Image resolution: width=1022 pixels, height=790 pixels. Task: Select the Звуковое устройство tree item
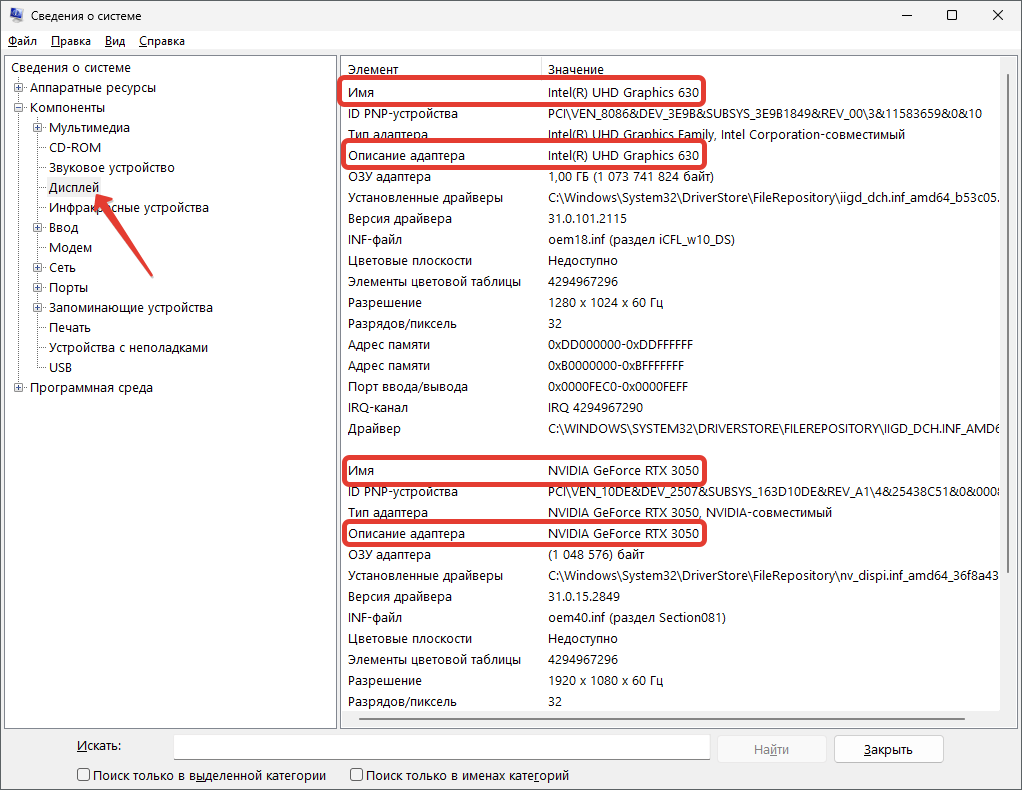coord(111,168)
